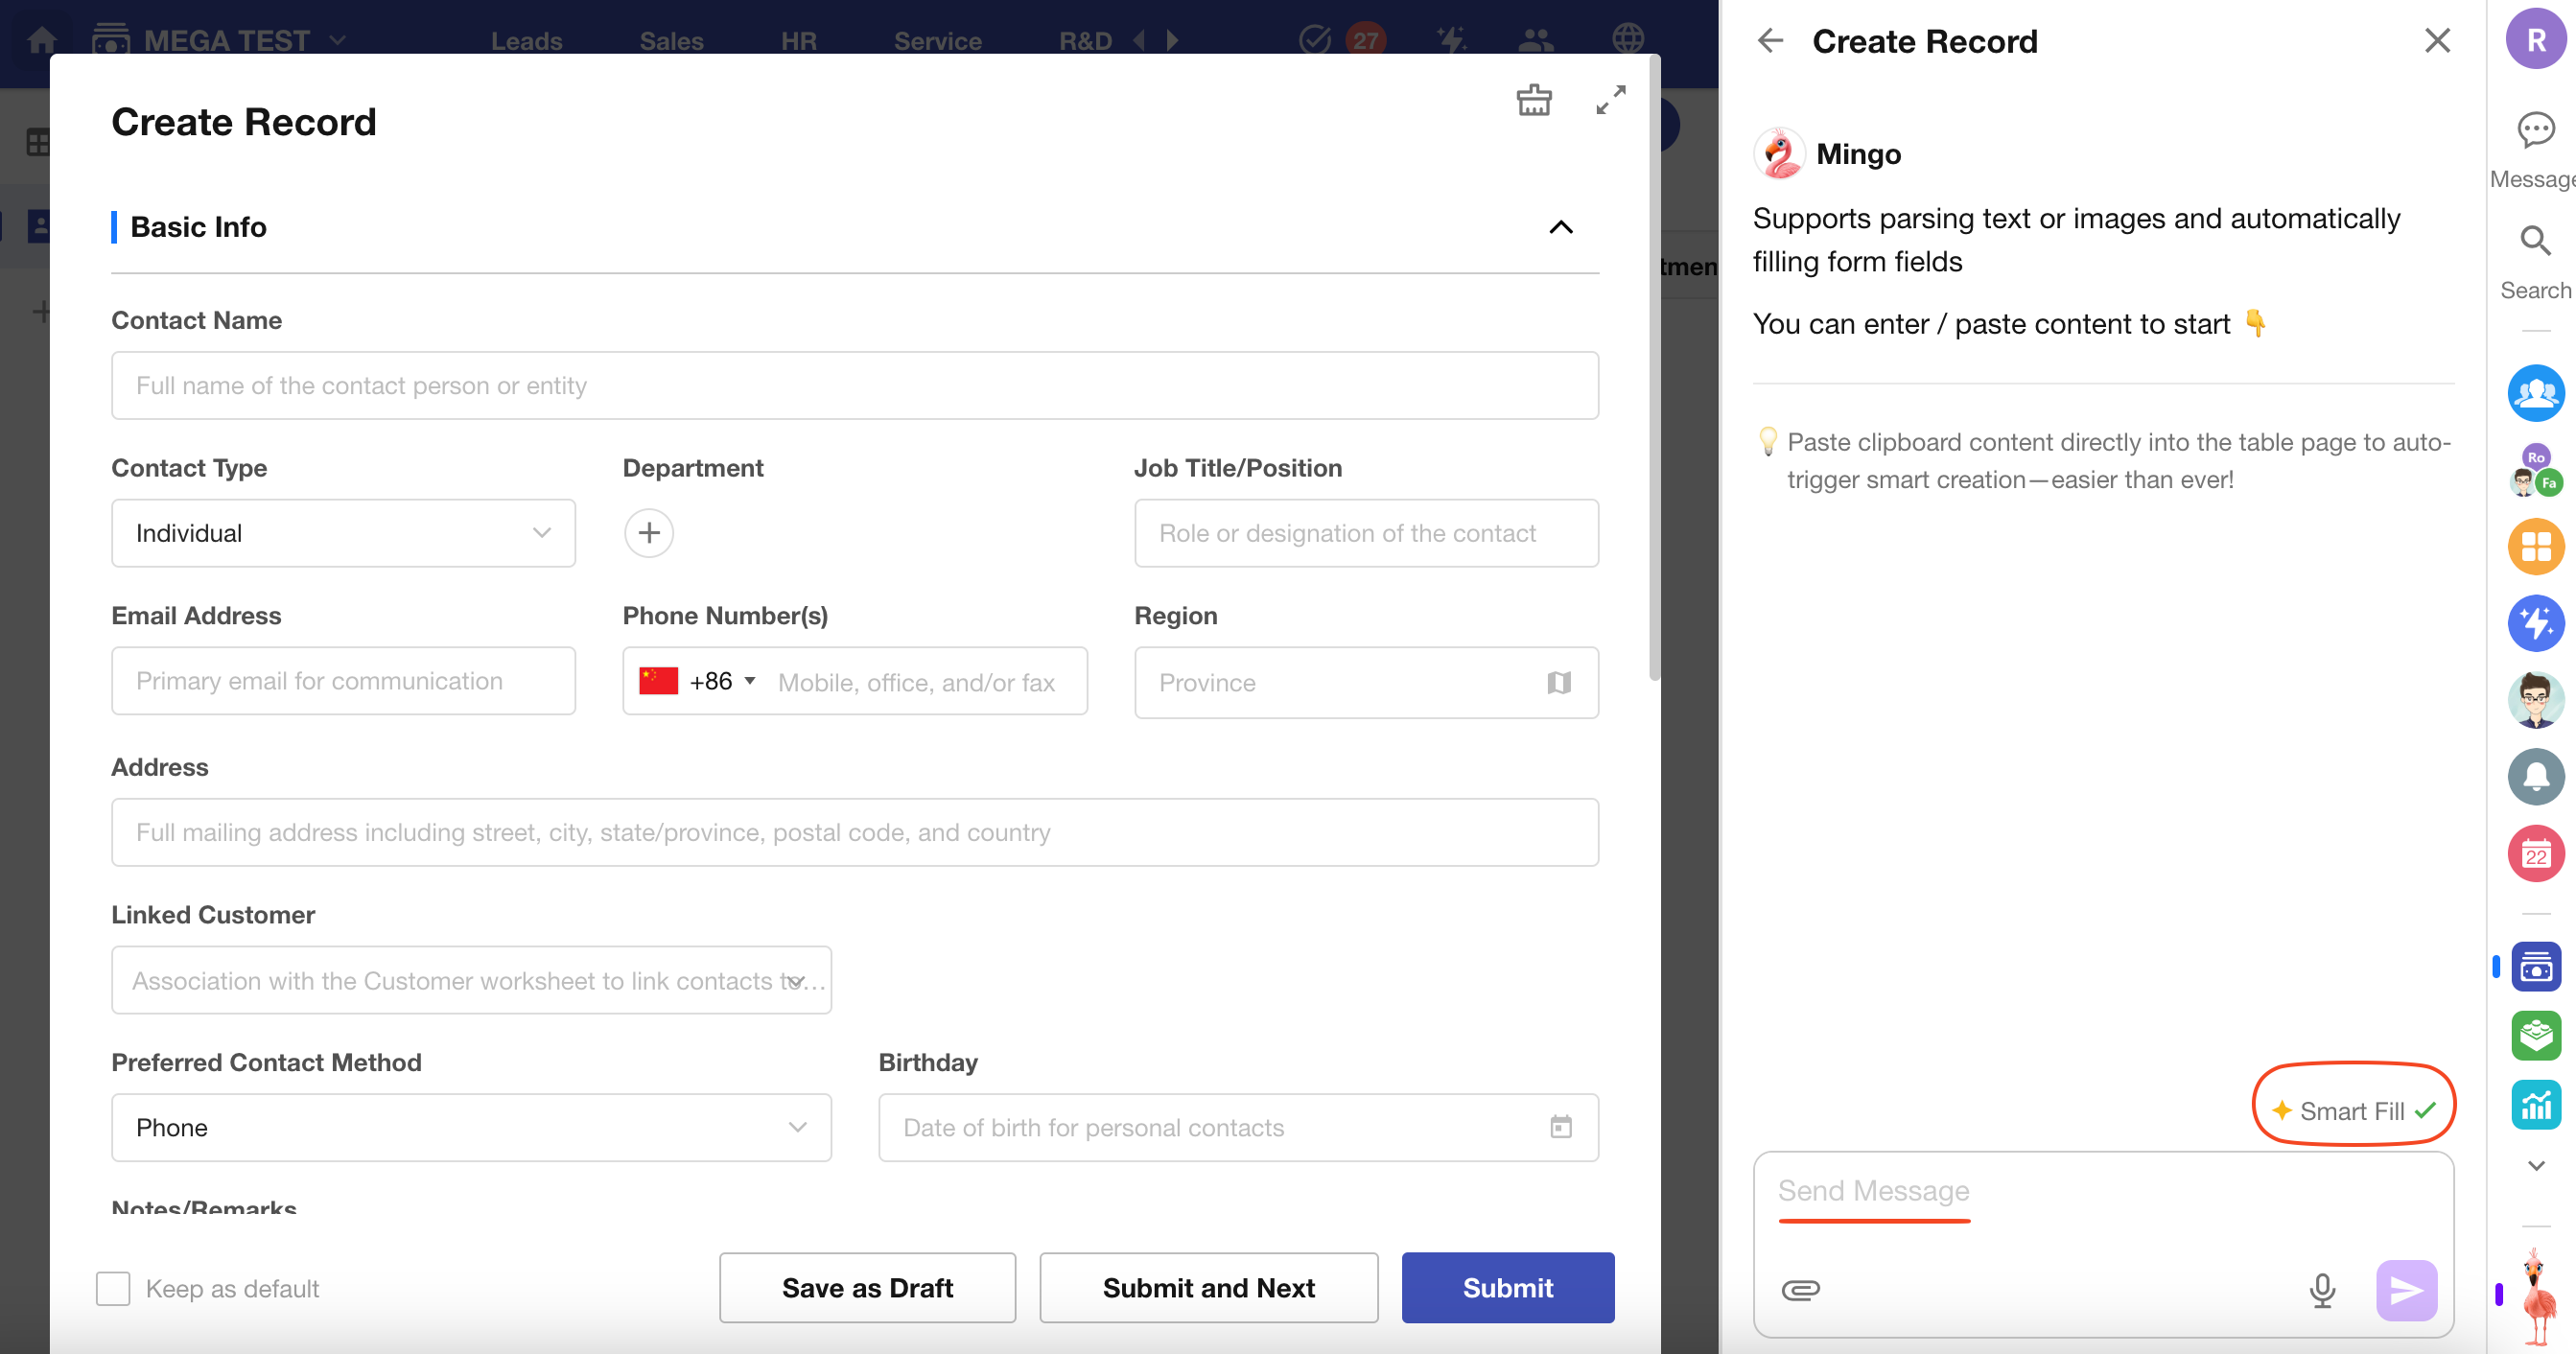Add a department with plus button
2576x1354 pixels.
(649, 533)
